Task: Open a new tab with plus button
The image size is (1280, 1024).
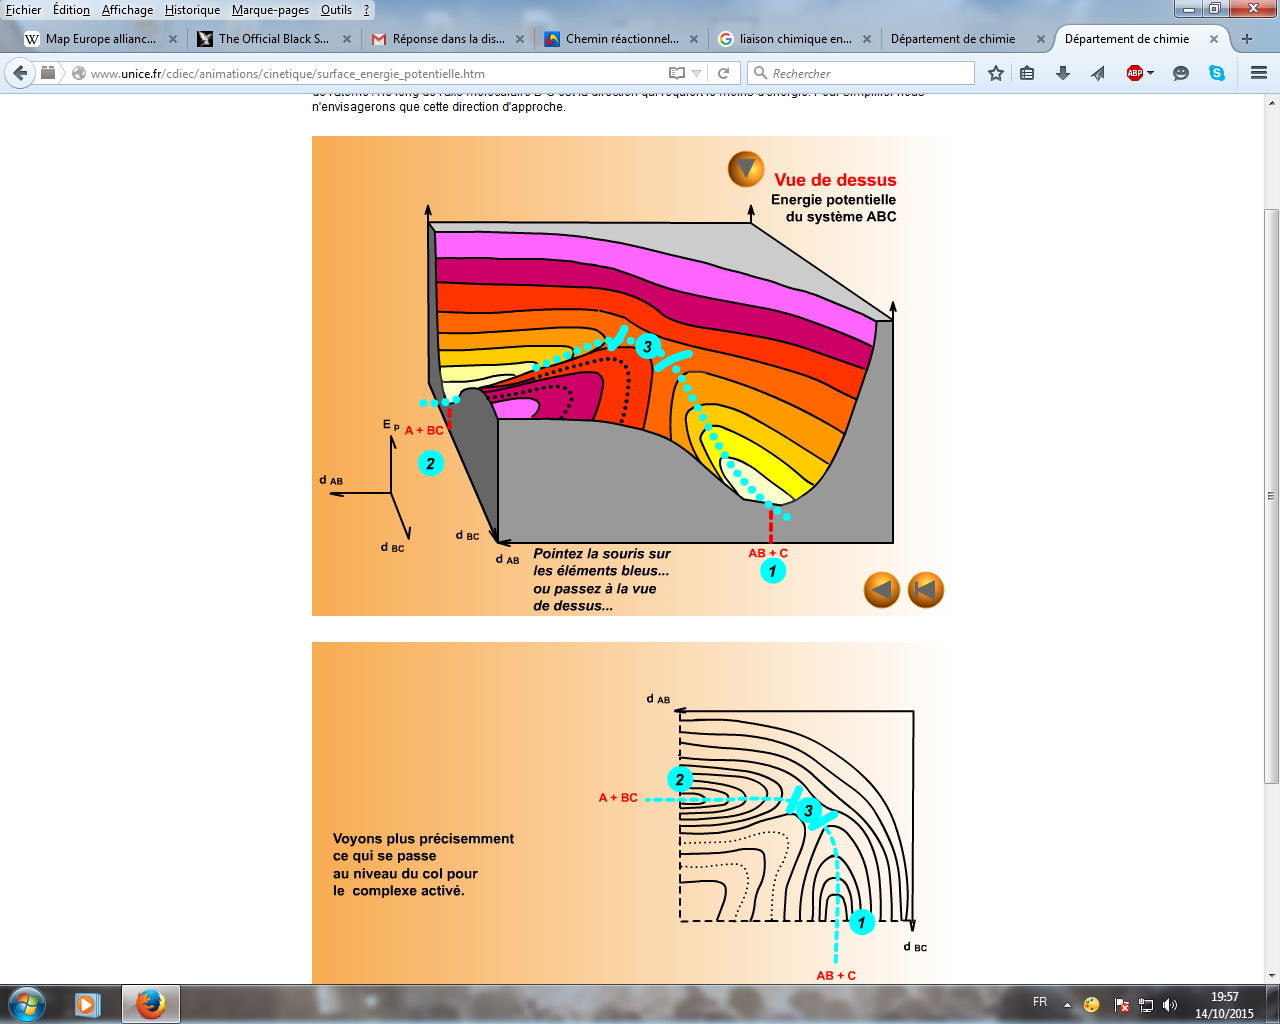Action: click(x=1247, y=39)
